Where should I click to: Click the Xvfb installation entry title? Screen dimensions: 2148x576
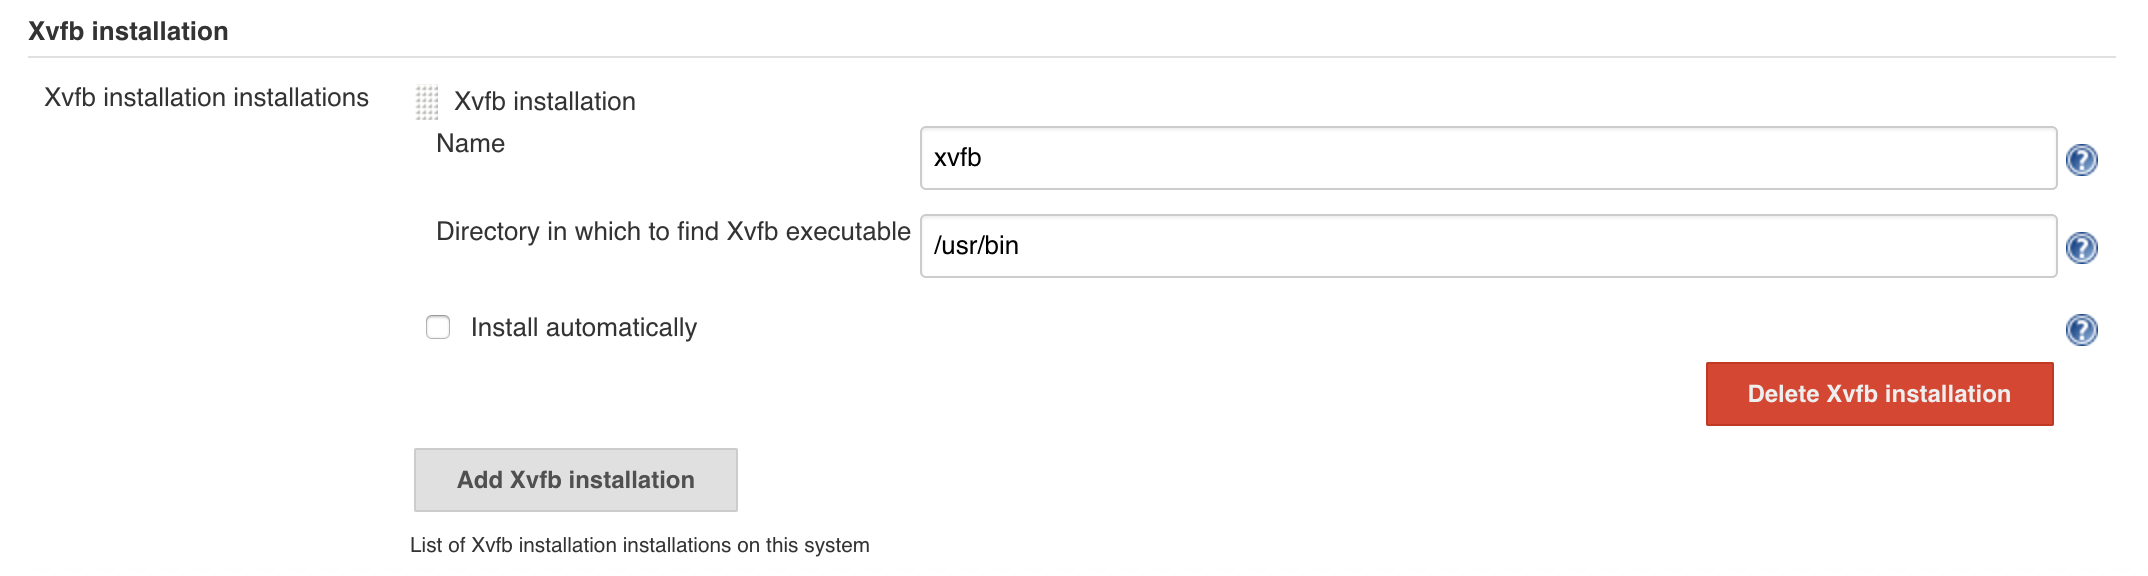click(544, 102)
